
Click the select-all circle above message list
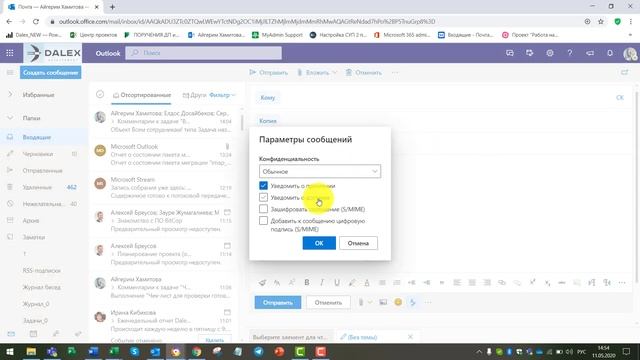pyautogui.click(x=100, y=94)
